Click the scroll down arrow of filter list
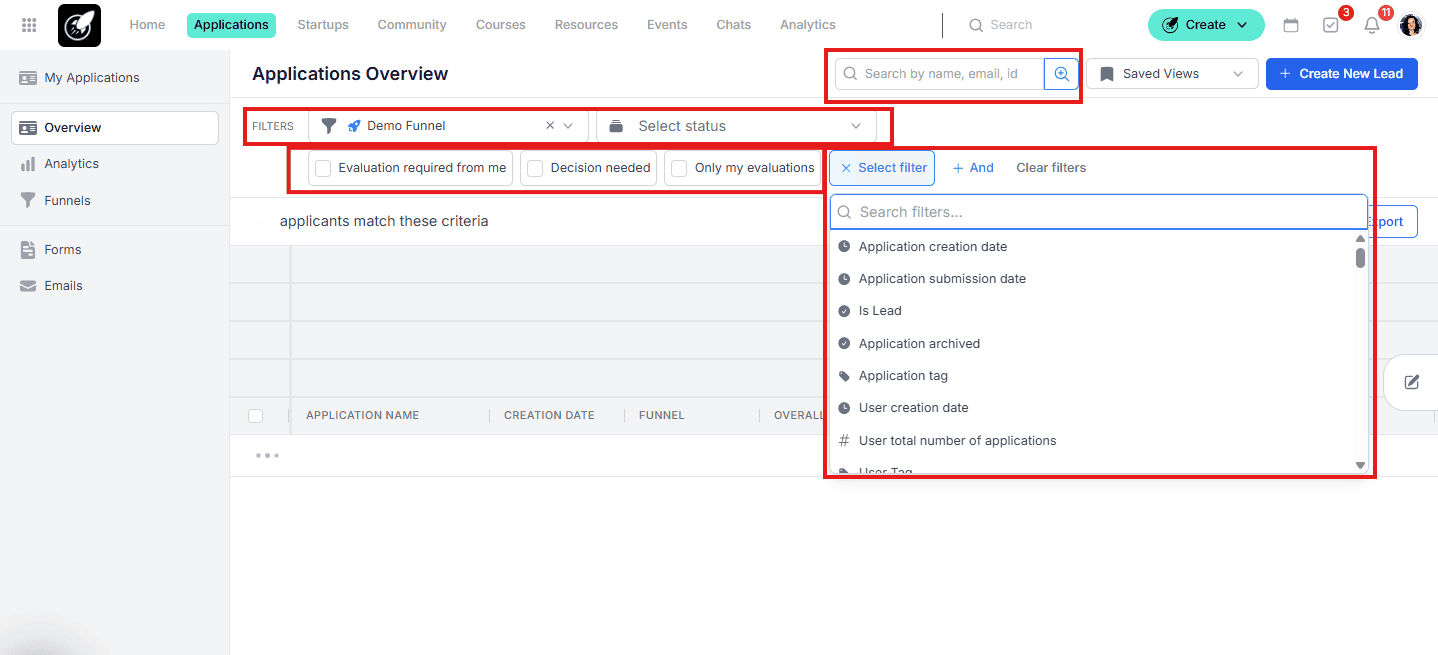 tap(1360, 465)
